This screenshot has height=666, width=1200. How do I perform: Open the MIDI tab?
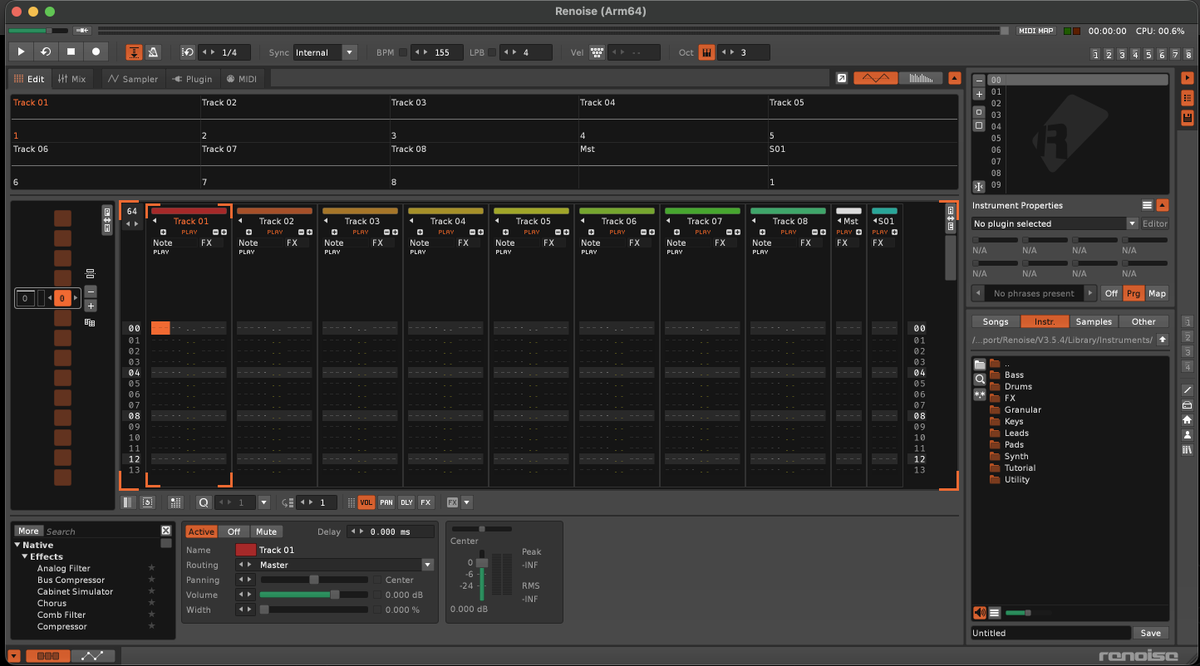click(242, 78)
